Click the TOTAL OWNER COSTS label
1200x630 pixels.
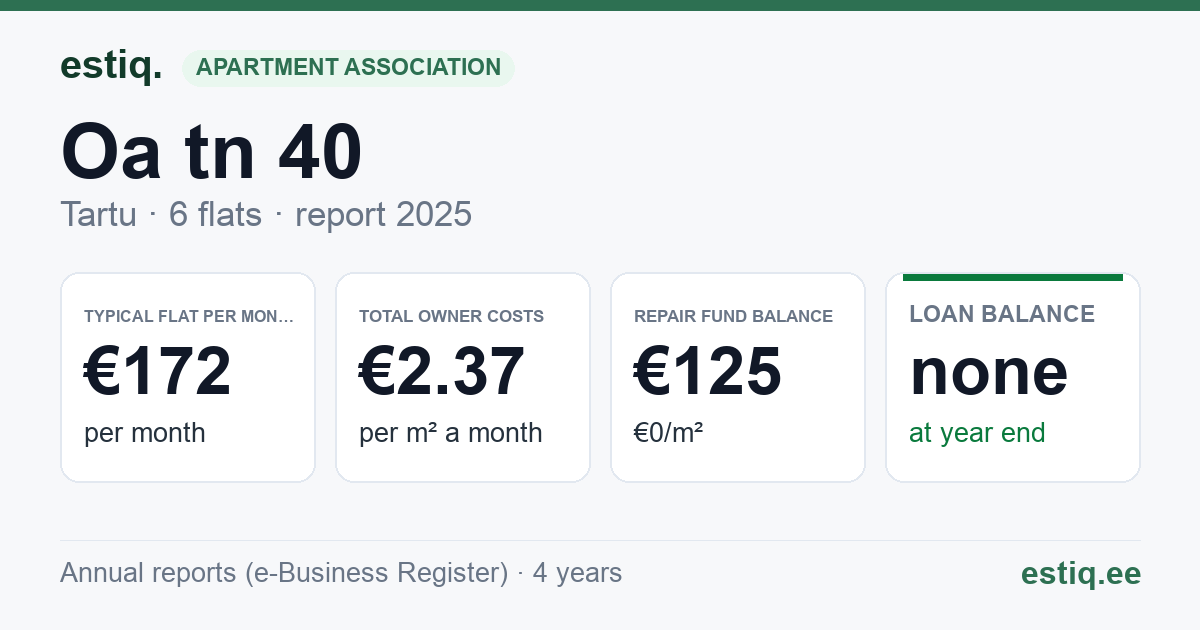pos(451,316)
